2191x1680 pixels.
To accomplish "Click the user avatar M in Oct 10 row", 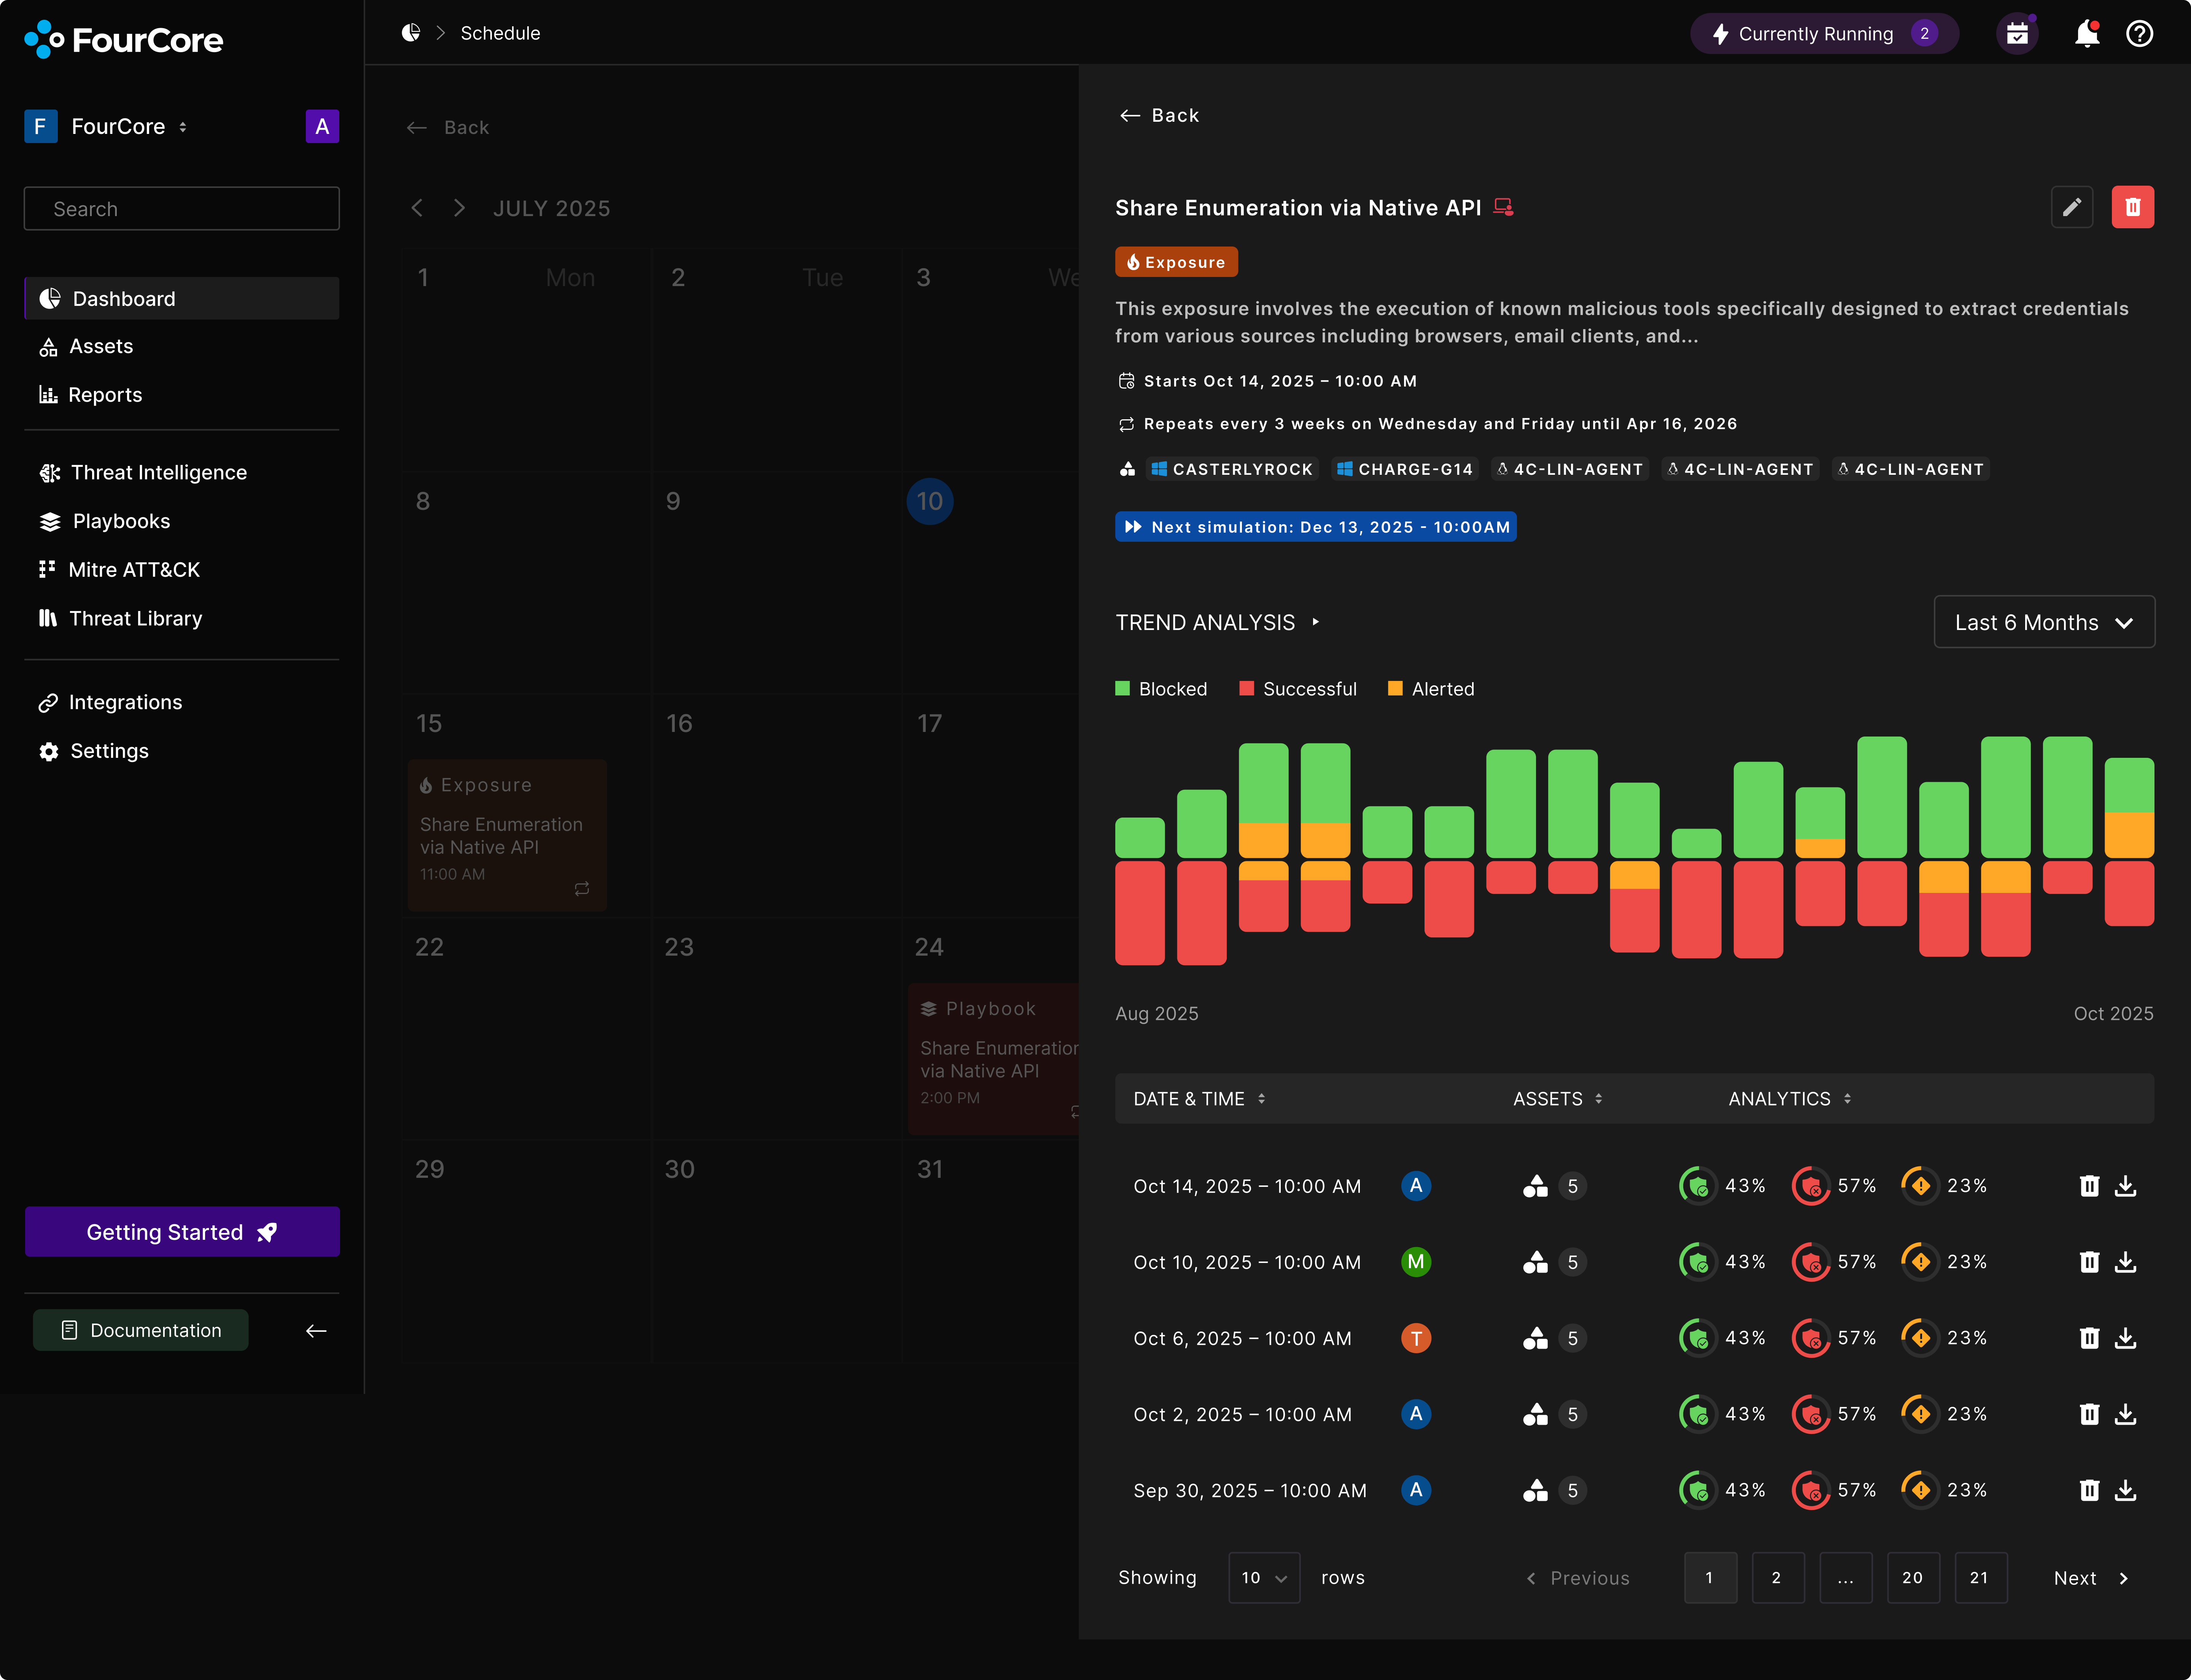I will (x=1416, y=1262).
